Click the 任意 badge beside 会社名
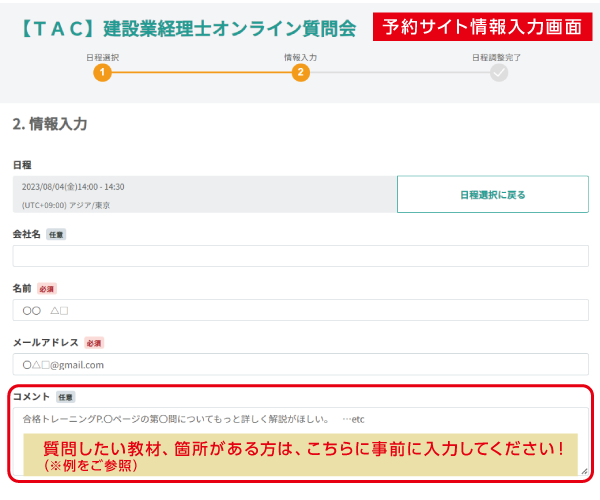Viewport: 600px width, 500px height. 56,234
